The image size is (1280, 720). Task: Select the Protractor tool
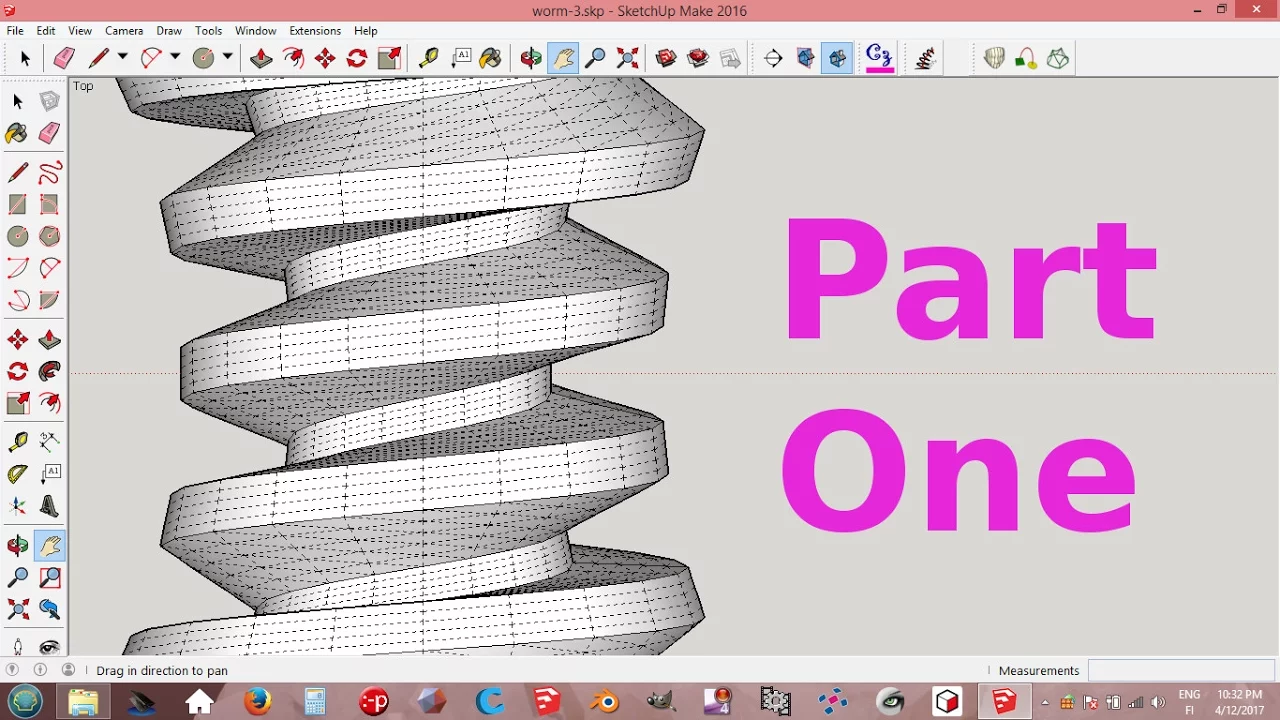18,474
